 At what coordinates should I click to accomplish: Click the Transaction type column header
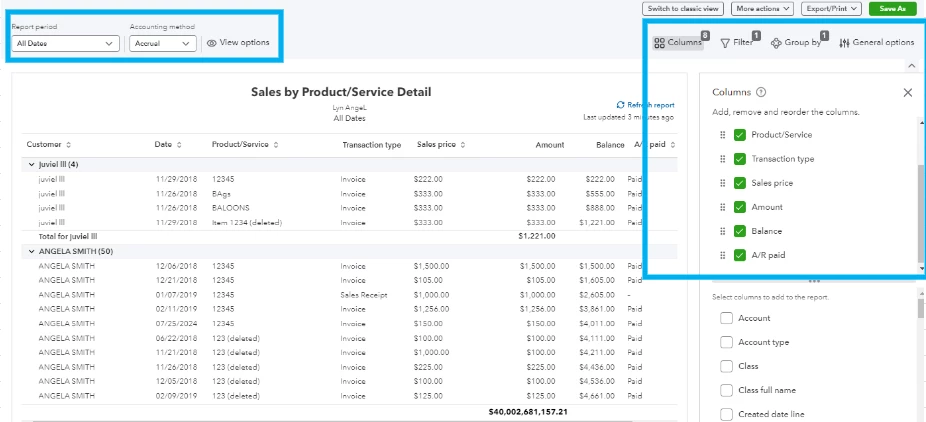point(371,145)
